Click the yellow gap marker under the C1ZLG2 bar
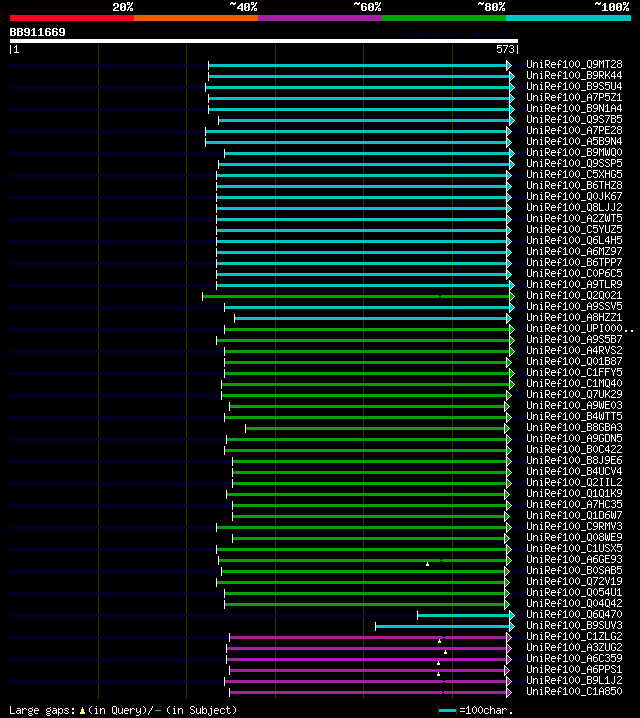 [439, 641]
